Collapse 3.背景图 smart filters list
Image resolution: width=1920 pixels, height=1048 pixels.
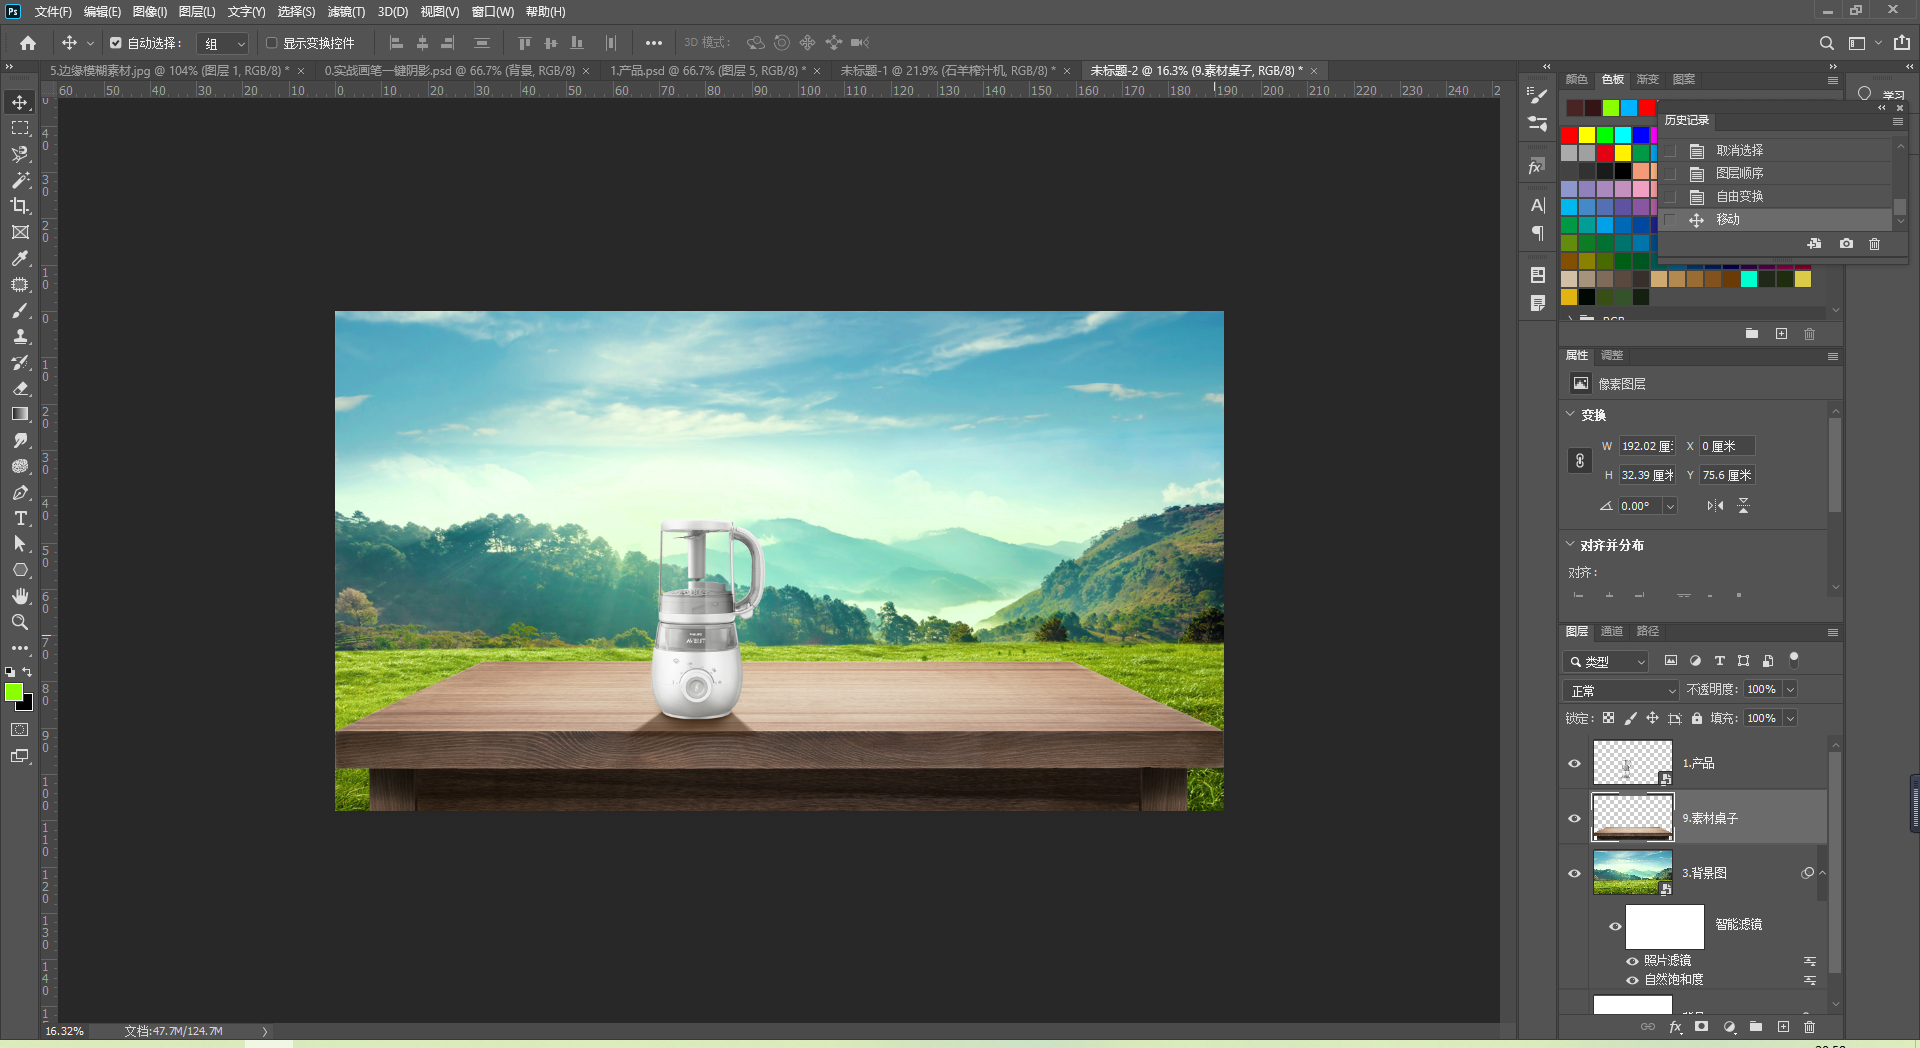pyautogui.click(x=1823, y=873)
